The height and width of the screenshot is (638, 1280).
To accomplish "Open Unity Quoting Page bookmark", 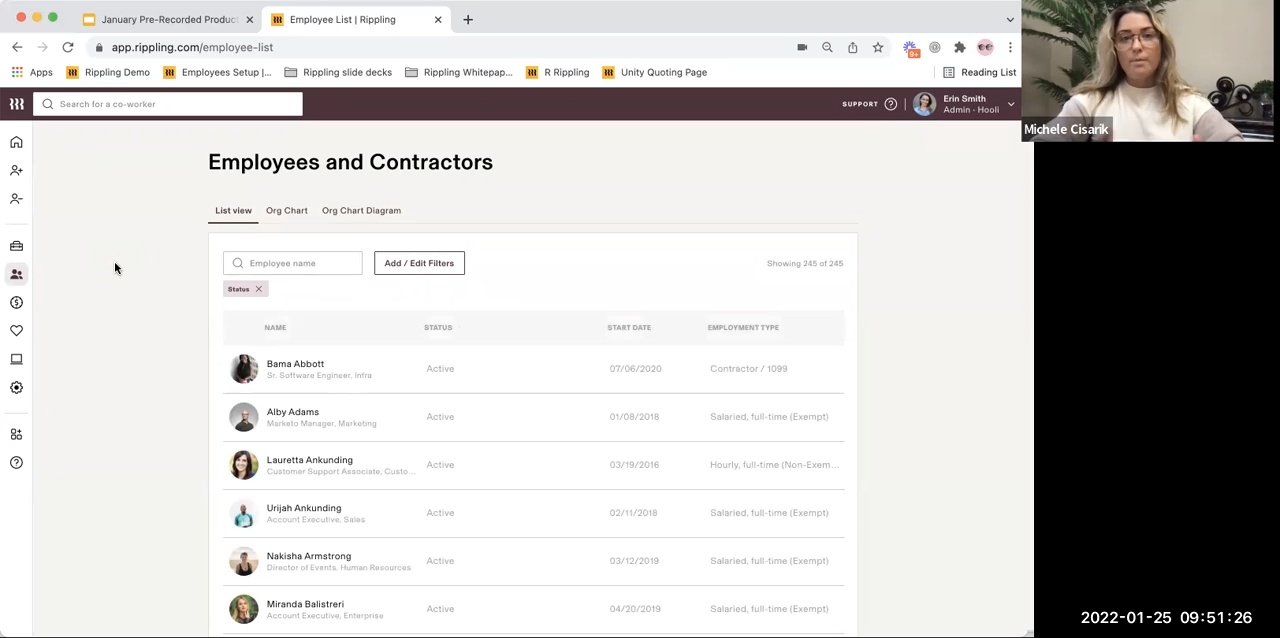I will [x=654, y=72].
